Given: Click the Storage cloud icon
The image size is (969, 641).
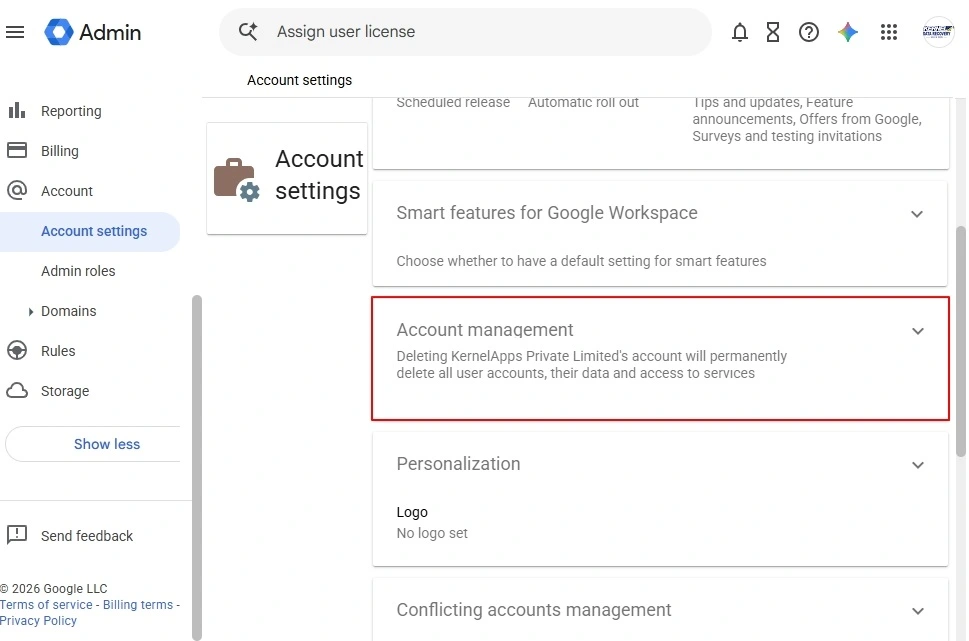Looking at the screenshot, I should click(17, 391).
